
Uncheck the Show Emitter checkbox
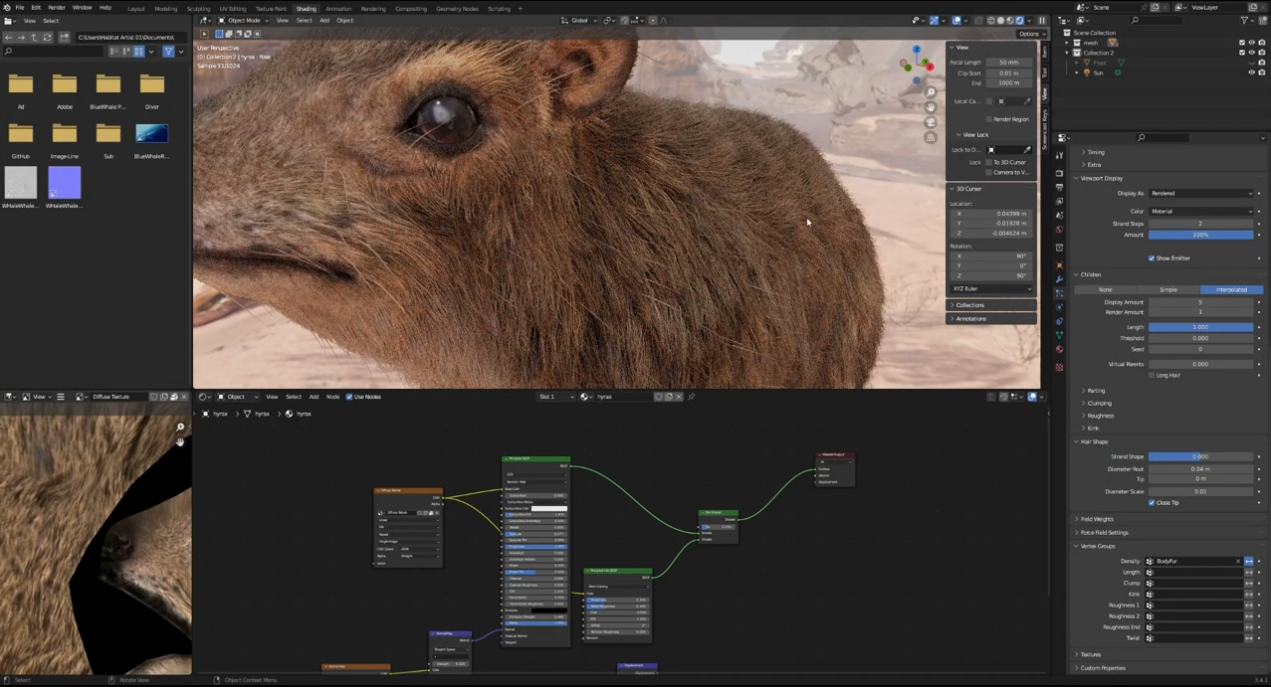[x=1152, y=258]
